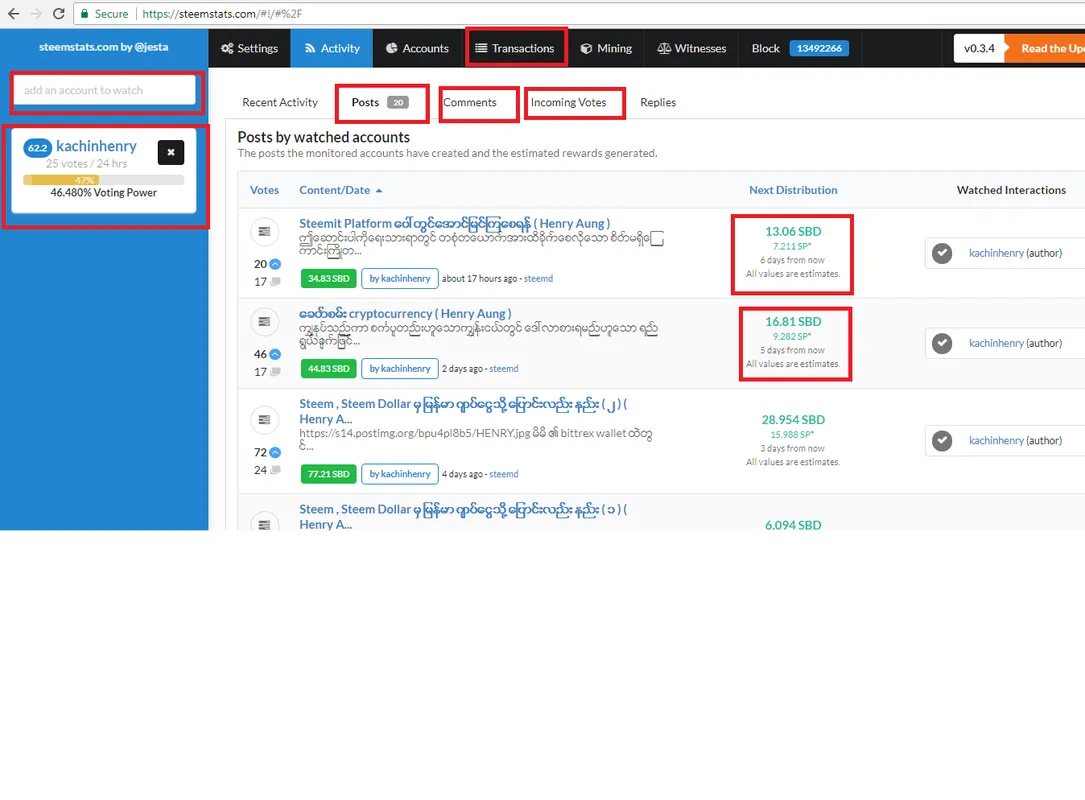Click the 62.2 reputation badge
The image size is (1085, 800).
point(37,147)
